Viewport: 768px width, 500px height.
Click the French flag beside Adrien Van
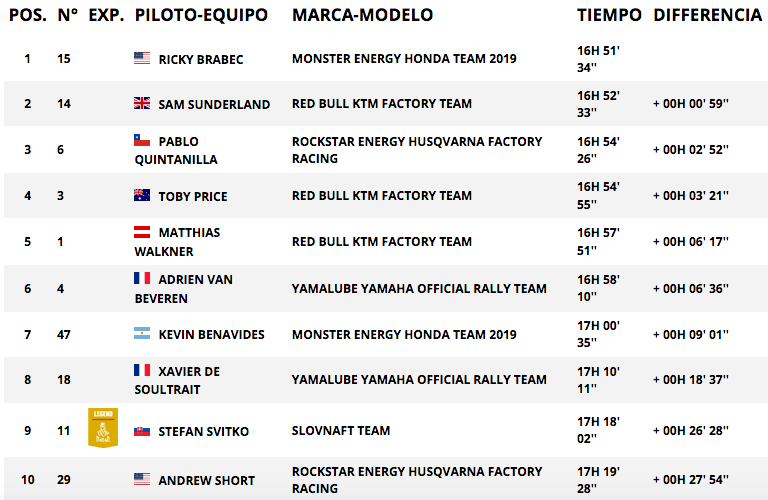coord(142,278)
